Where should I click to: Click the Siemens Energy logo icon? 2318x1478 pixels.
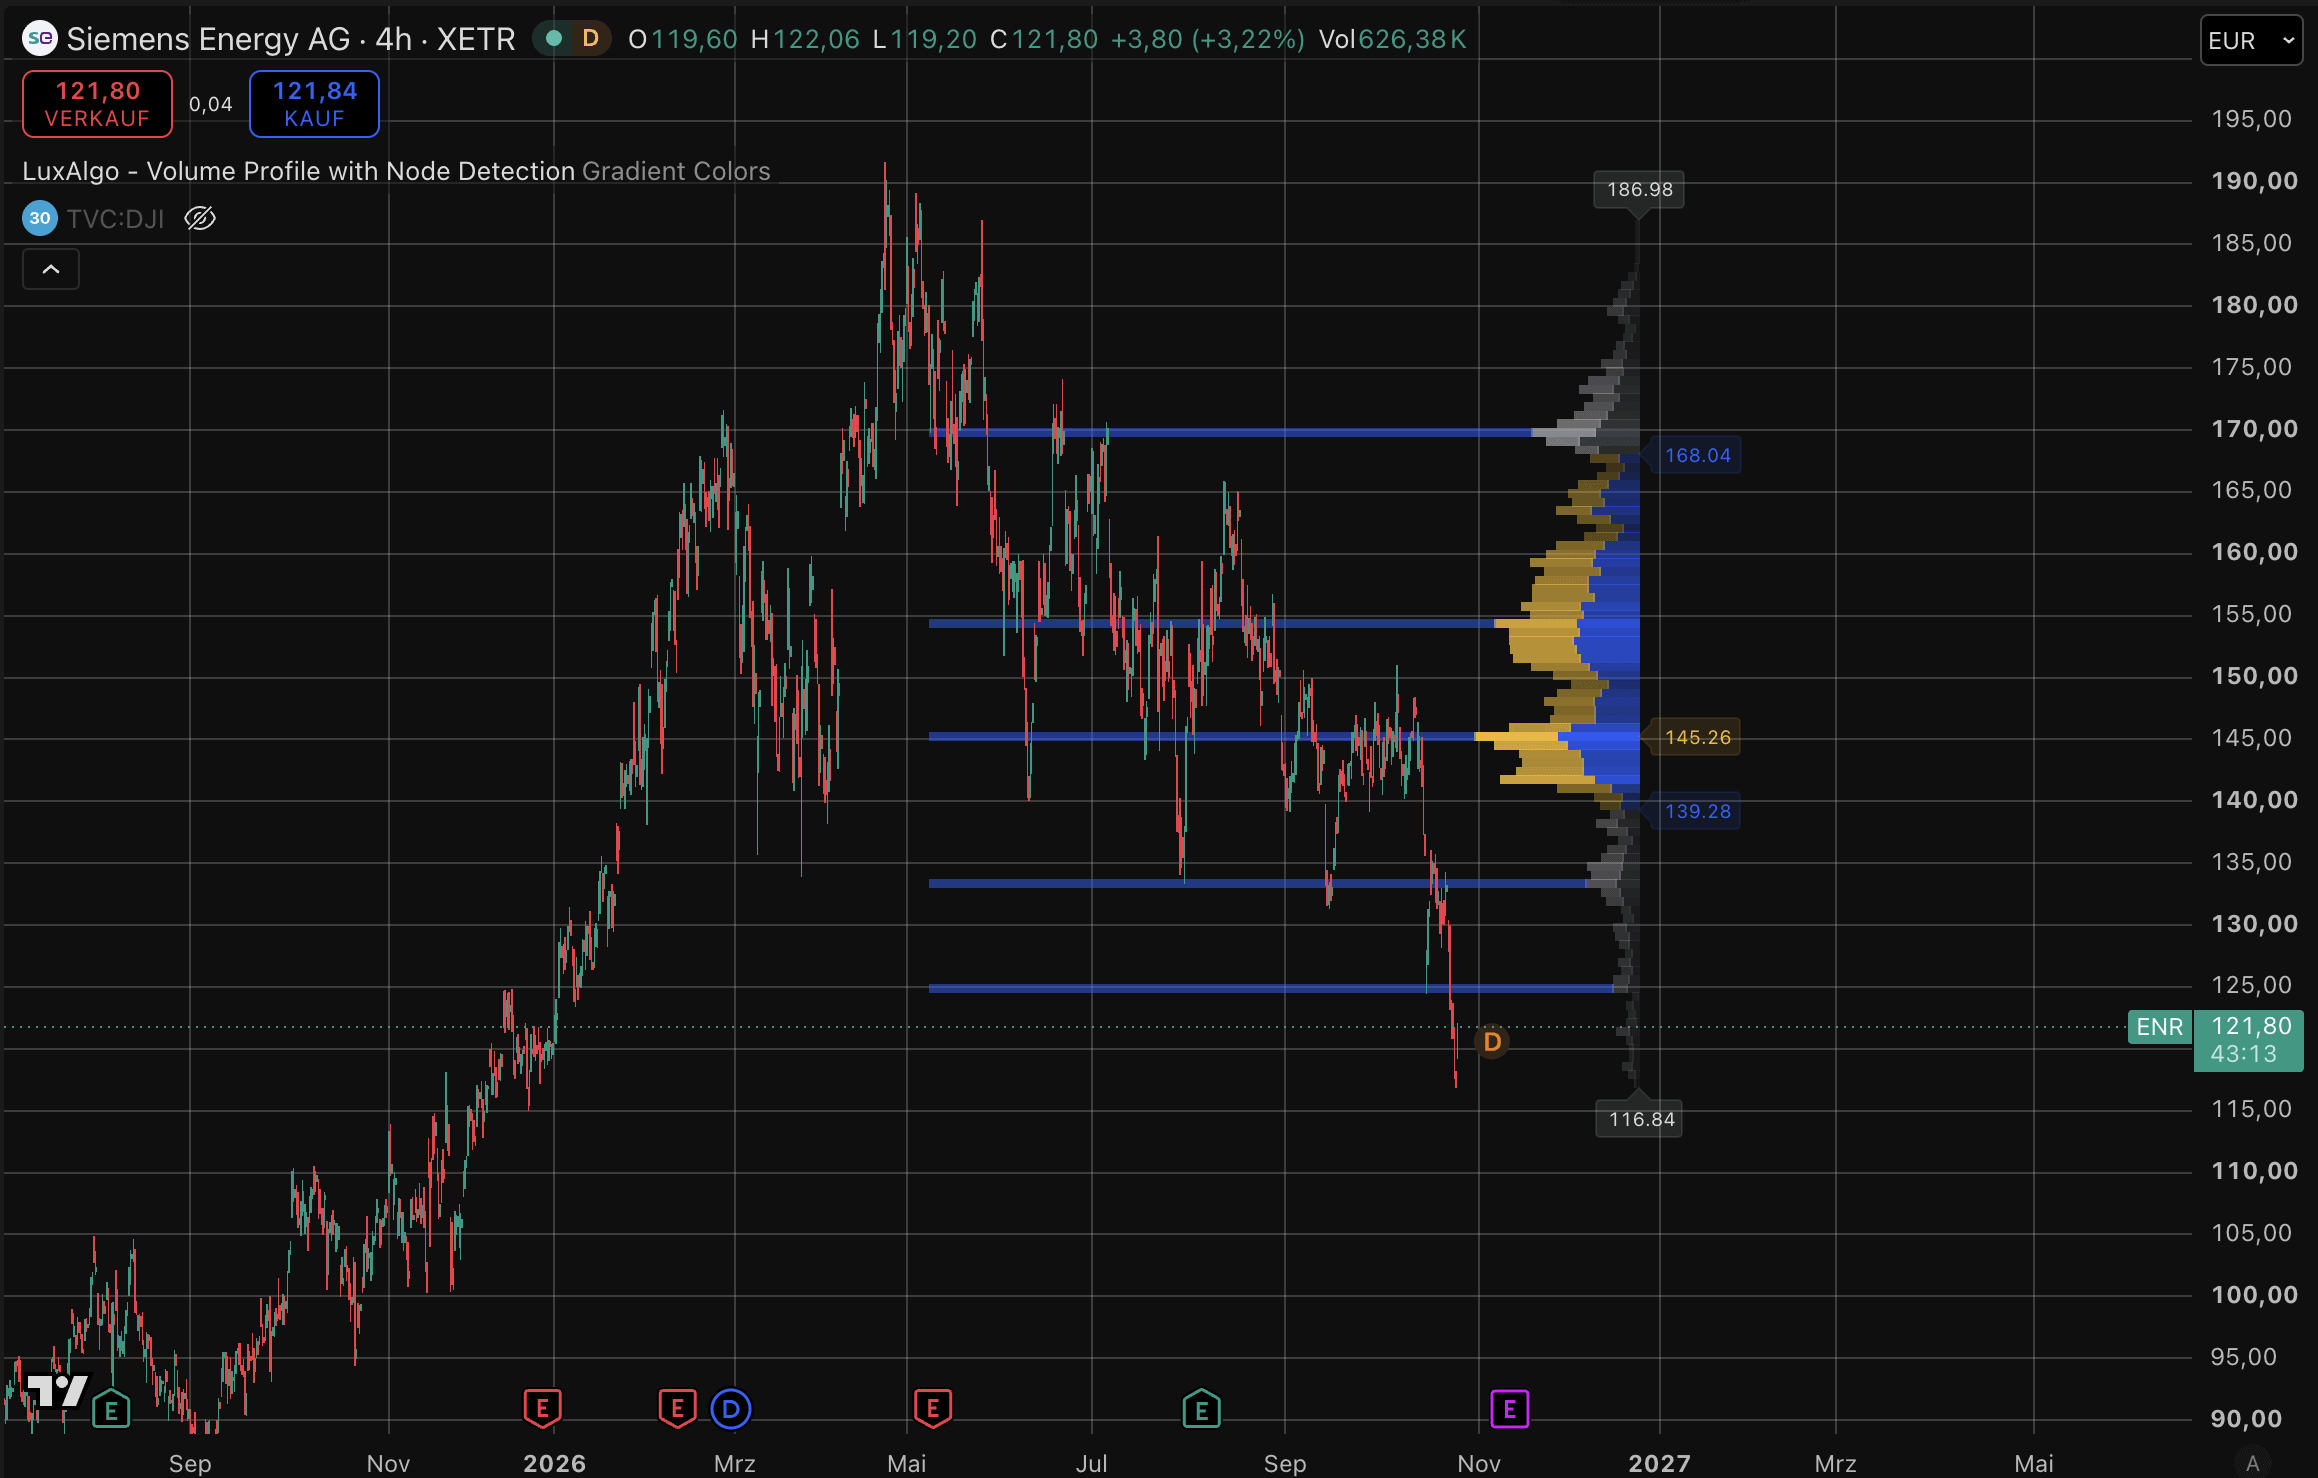[40, 39]
